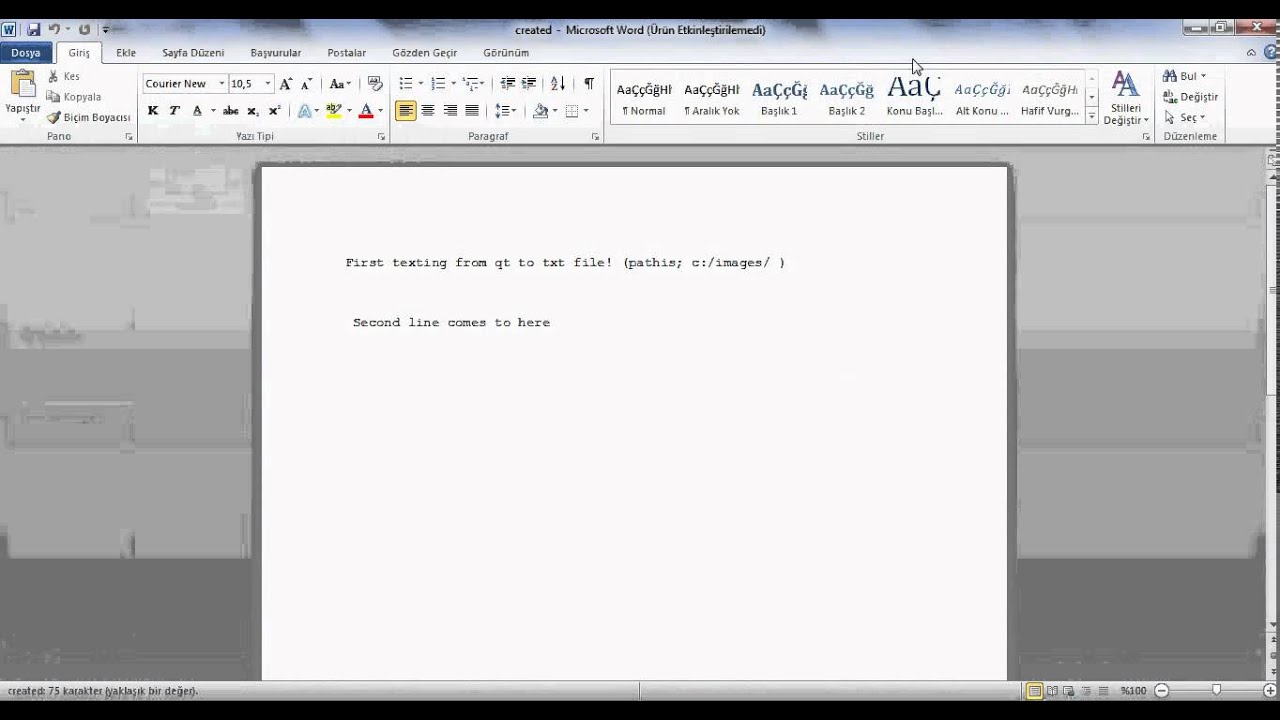Open the font name Courier New dropdown
This screenshot has width=1280, height=720.
click(x=222, y=84)
